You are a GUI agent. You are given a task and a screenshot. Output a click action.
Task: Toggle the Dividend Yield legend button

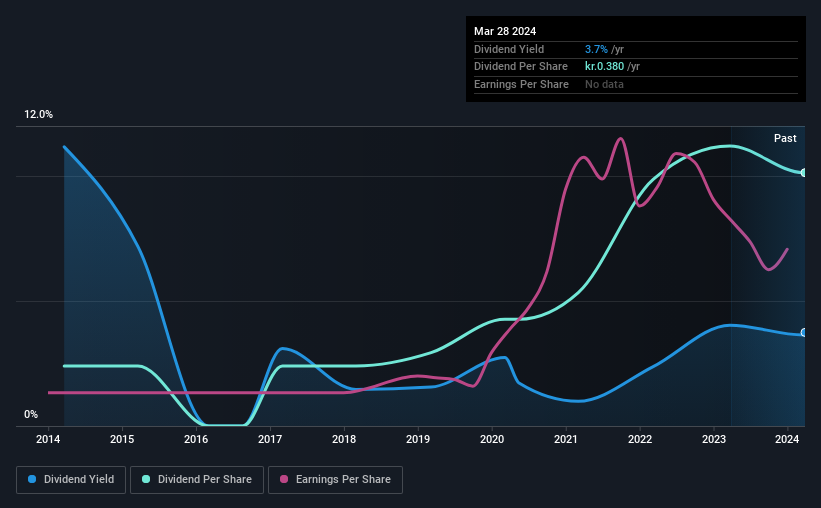click(x=71, y=480)
